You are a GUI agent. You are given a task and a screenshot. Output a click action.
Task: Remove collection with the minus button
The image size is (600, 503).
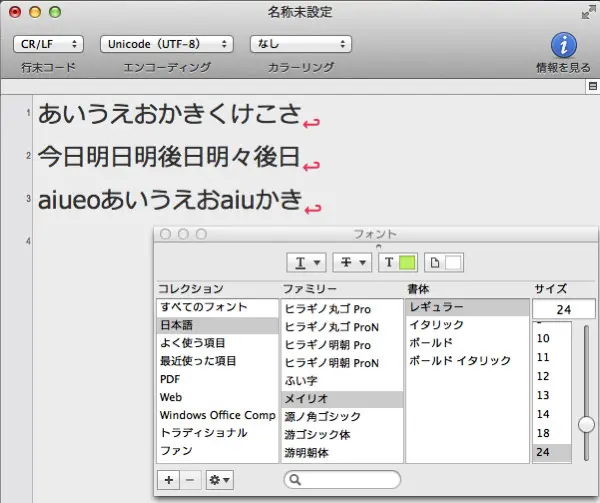click(x=190, y=480)
